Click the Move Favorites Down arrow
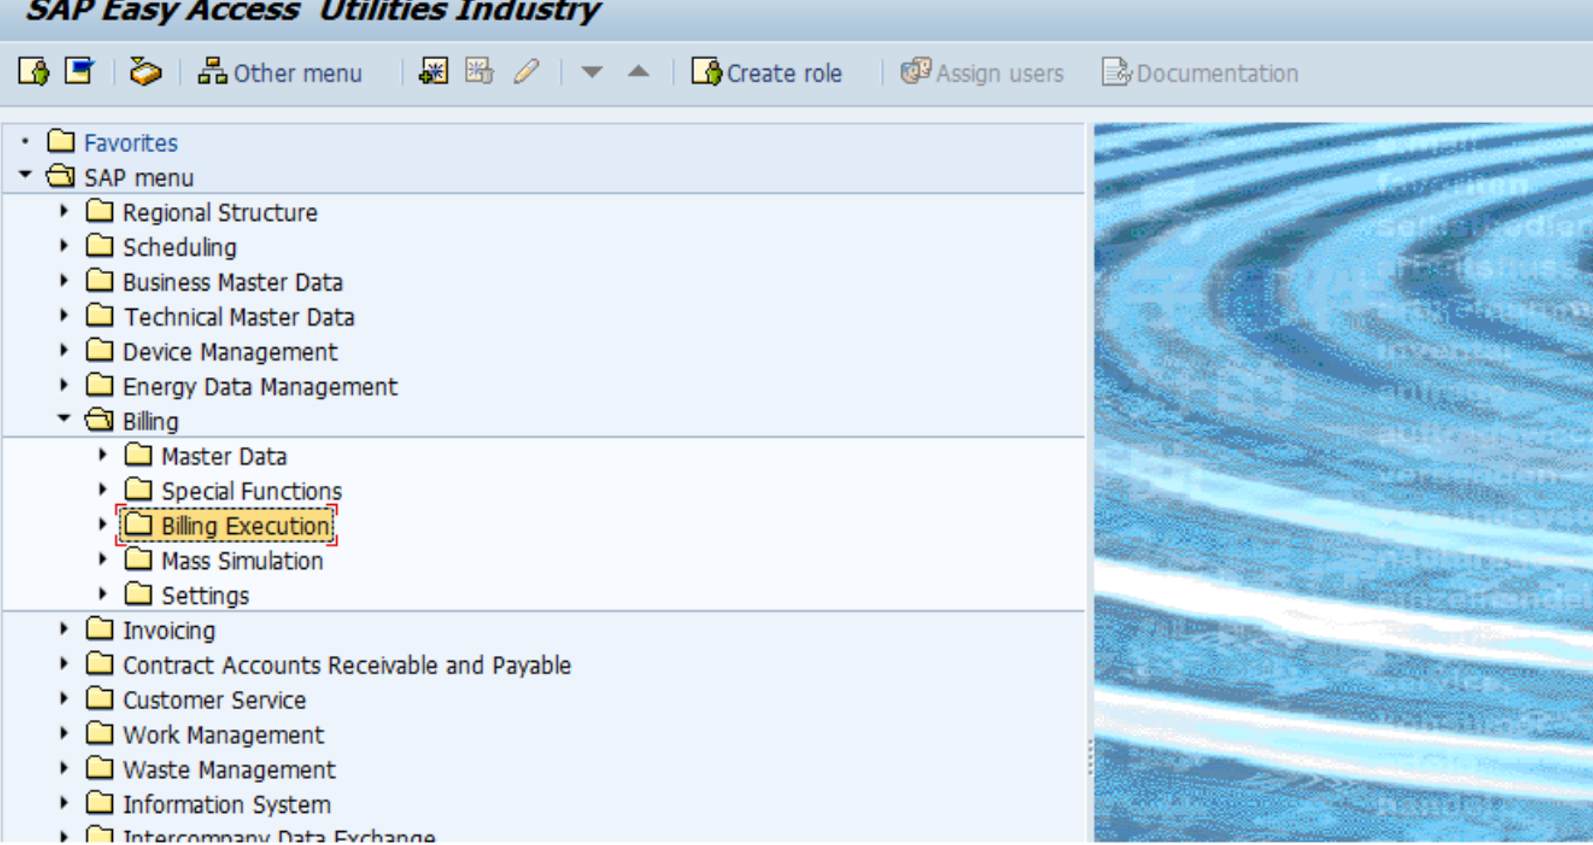Screen dimensions: 1593x845 pos(592,72)
